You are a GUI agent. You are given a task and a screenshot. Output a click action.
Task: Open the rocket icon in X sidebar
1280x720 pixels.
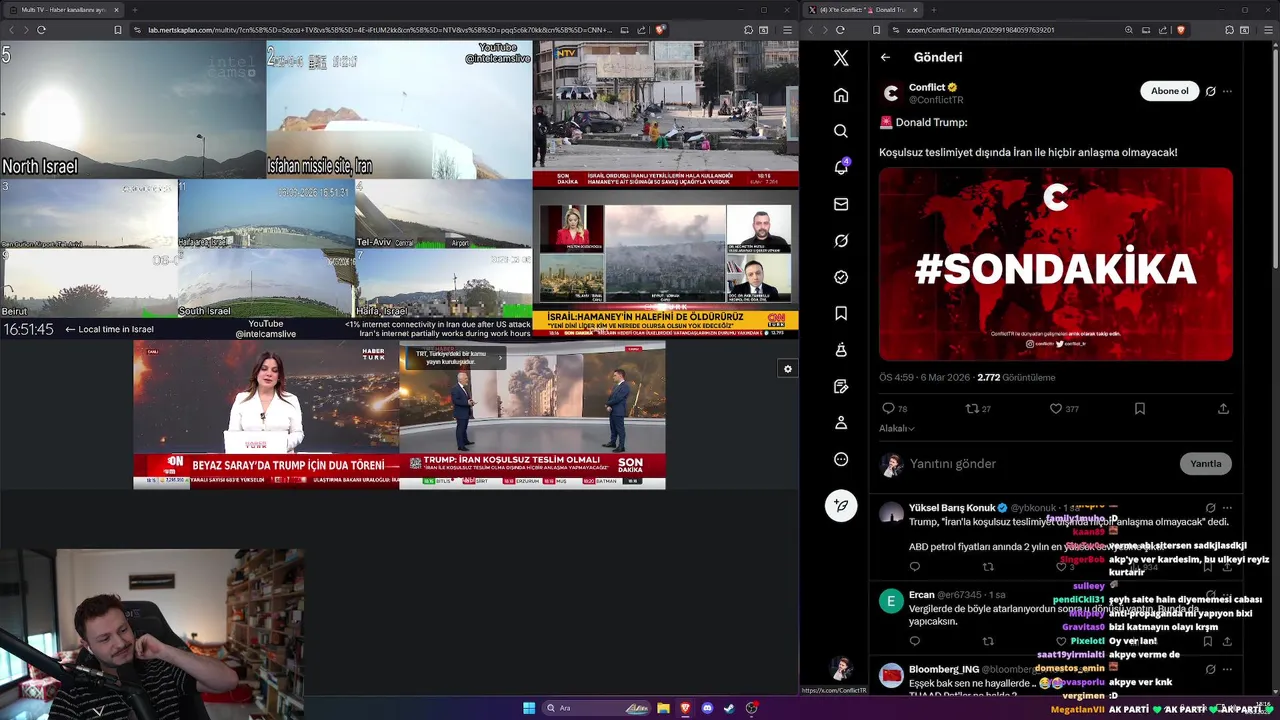click(841, 350)
